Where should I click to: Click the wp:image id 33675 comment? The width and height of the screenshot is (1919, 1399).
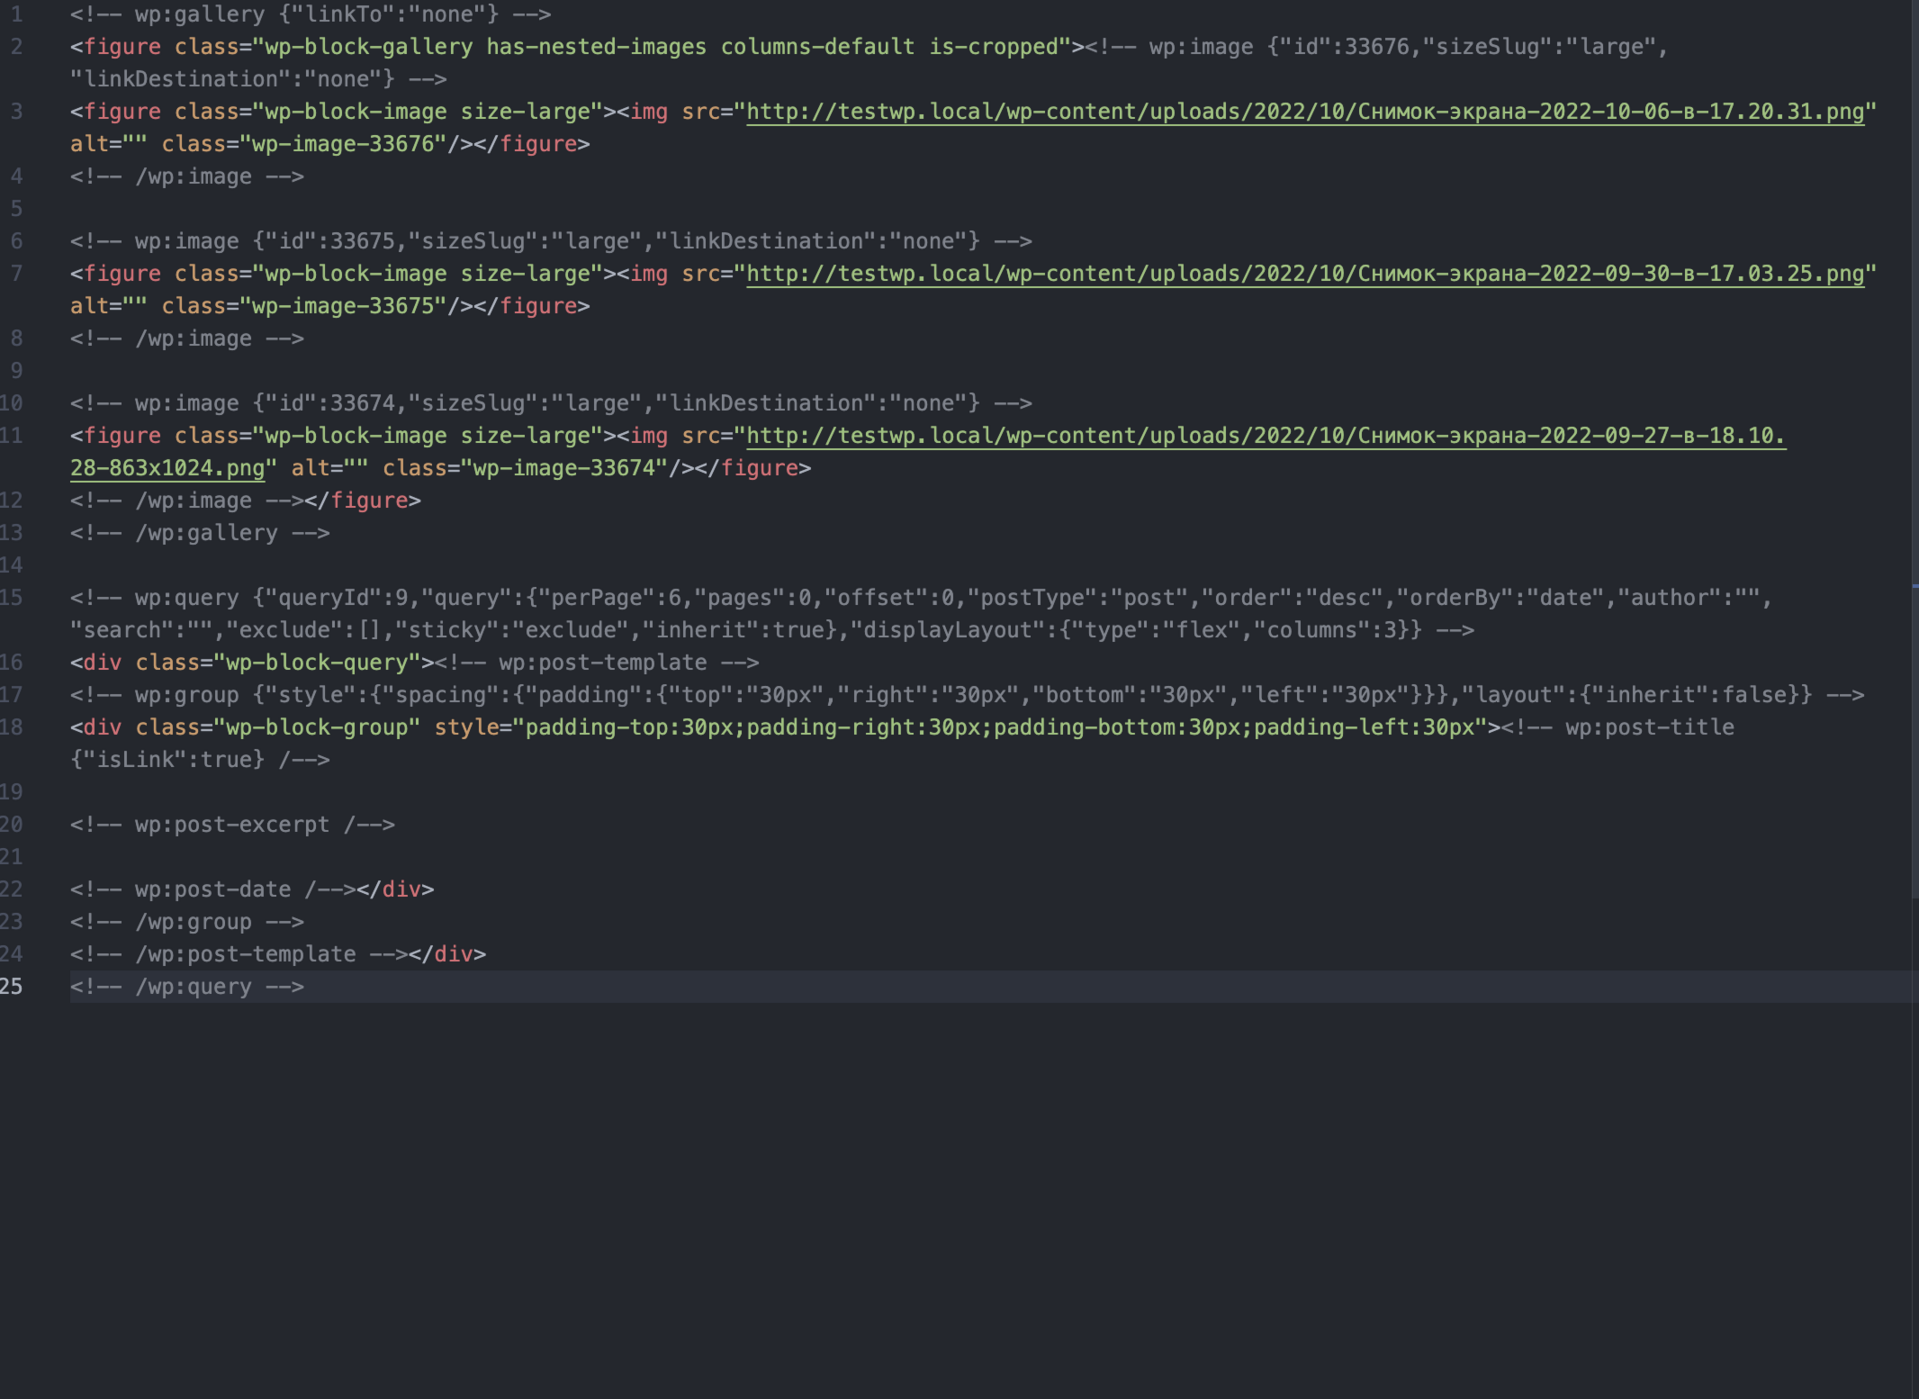coord(551,241)
